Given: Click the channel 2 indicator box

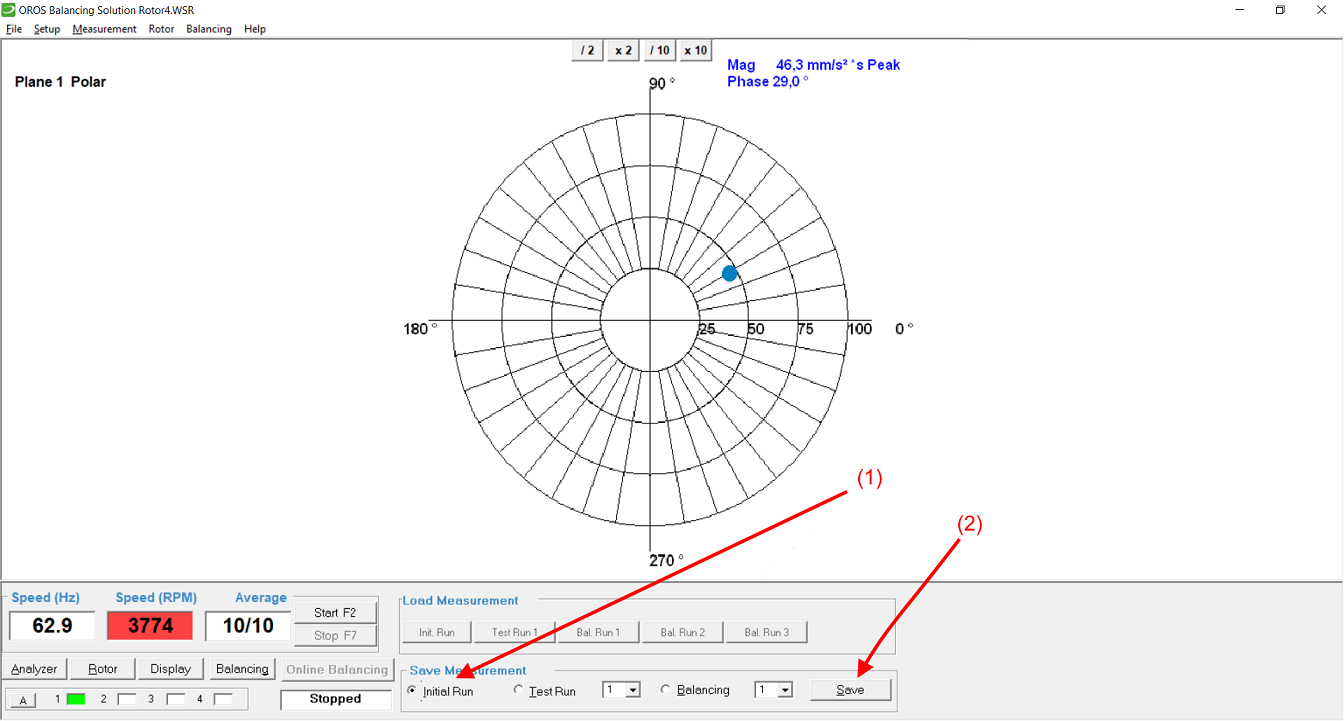Looking at the screenshot, I should (x=127, y=699).
